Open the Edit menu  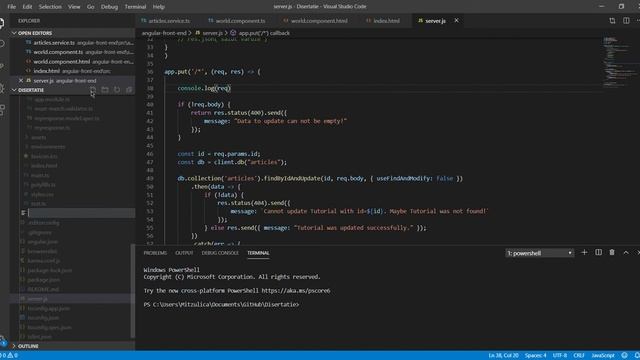click(x=27, y=7)
